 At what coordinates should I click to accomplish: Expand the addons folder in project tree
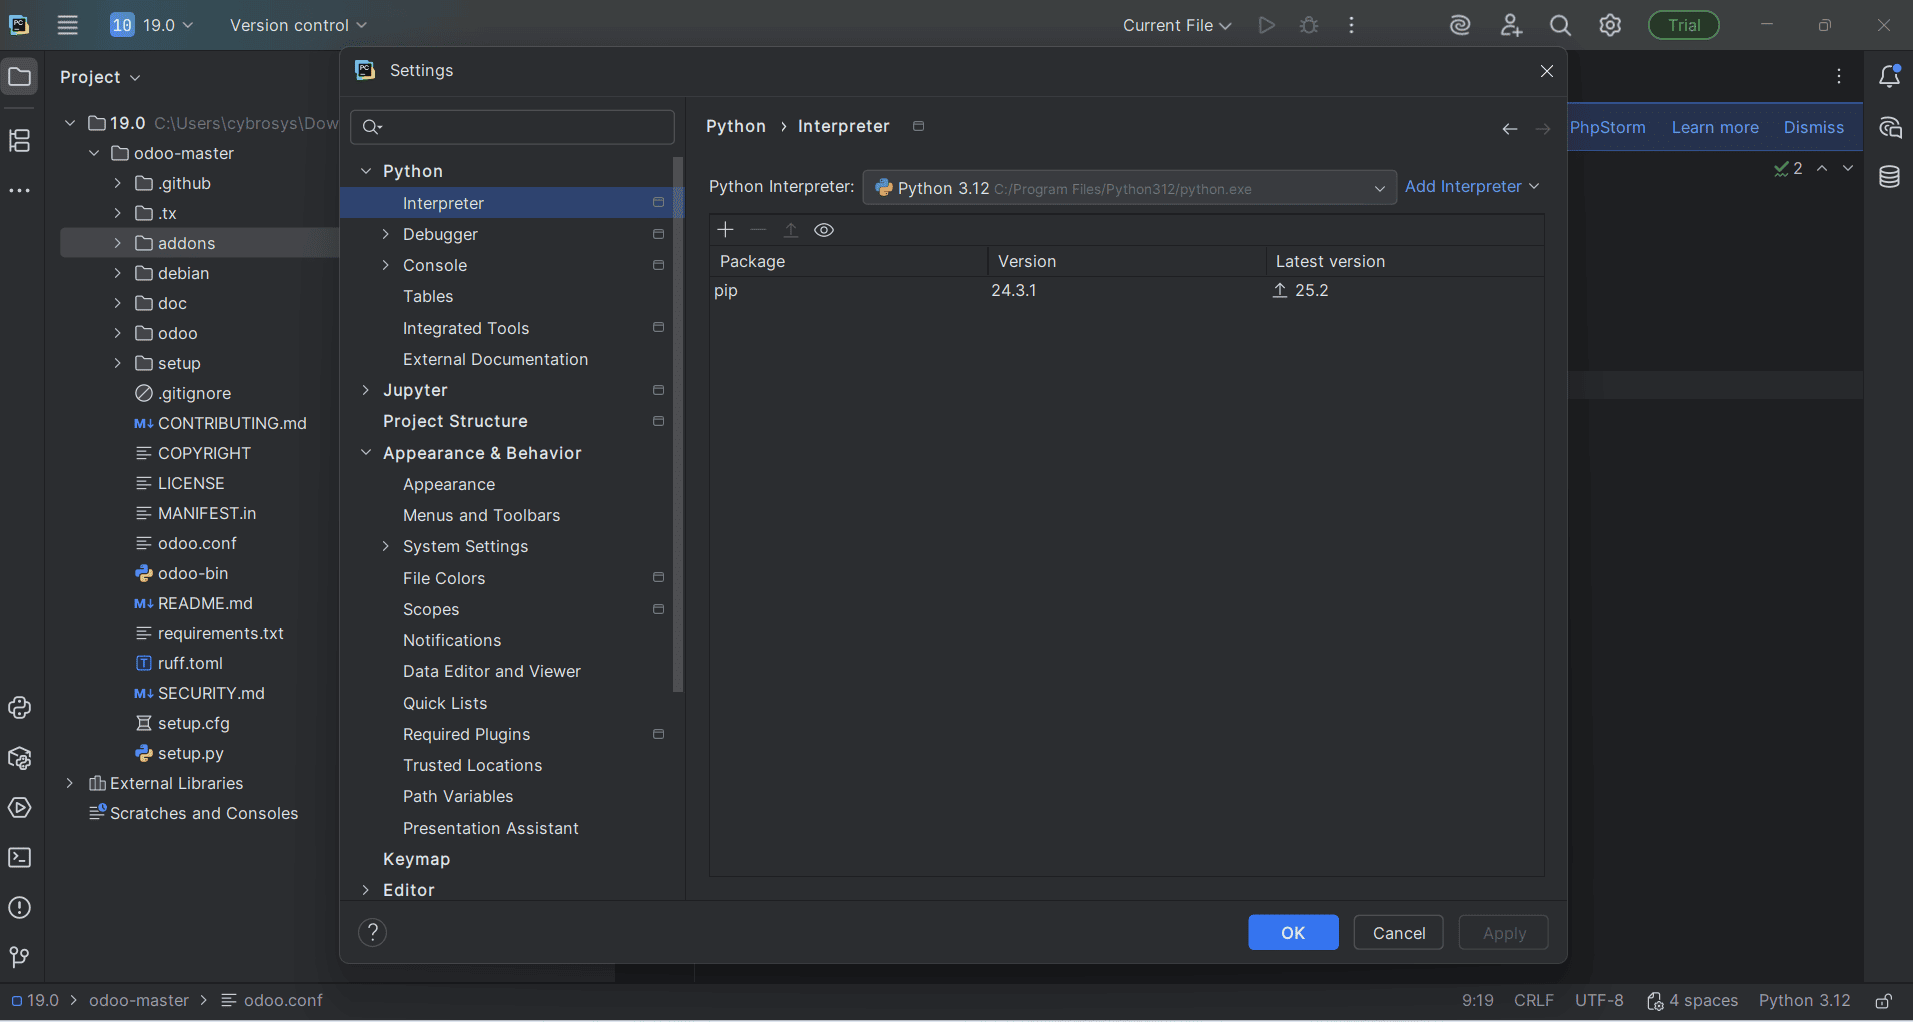click(117, 243)
